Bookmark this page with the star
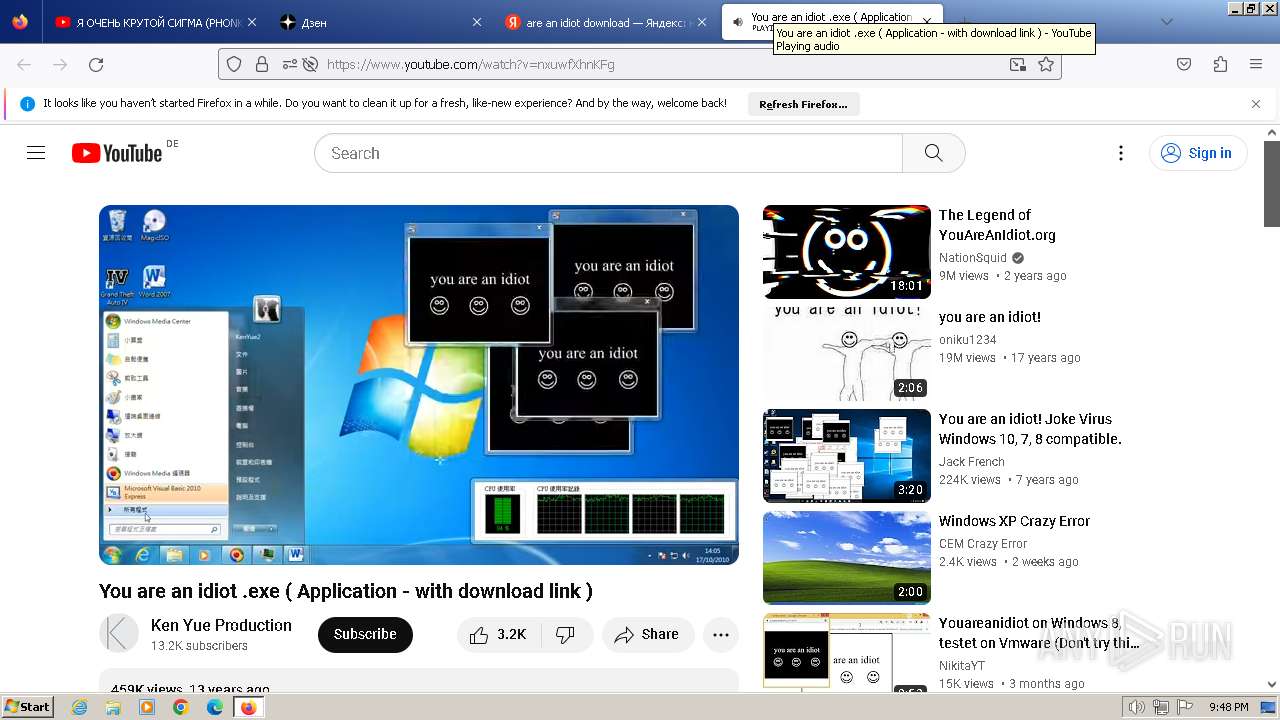This screenshot has width=1280, height=720. (x=1046, y=64)
